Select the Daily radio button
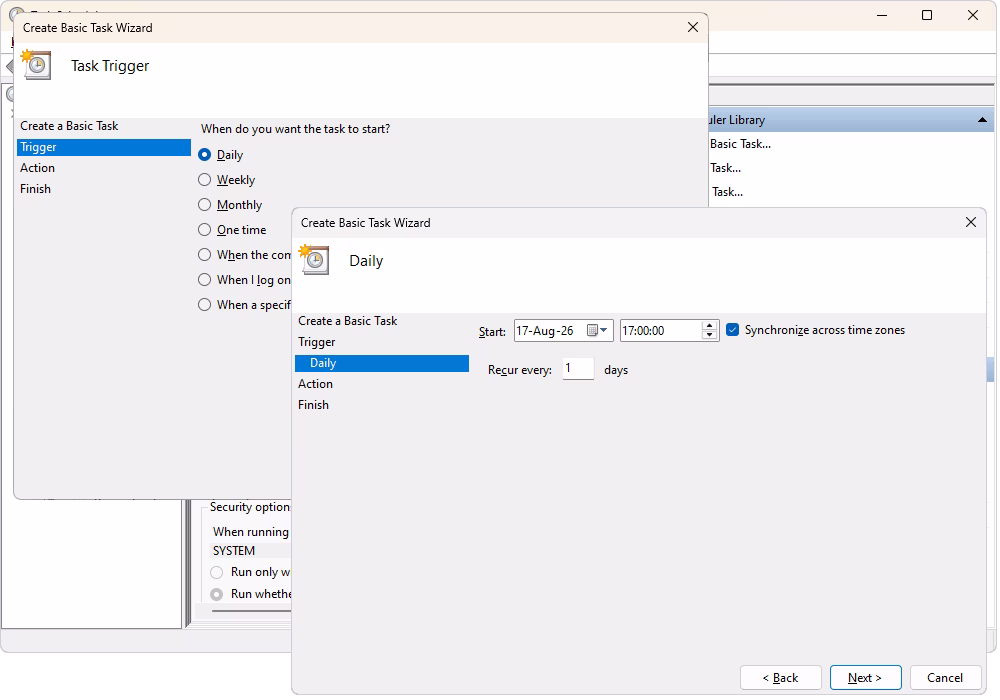 click(x=205, y=154)
